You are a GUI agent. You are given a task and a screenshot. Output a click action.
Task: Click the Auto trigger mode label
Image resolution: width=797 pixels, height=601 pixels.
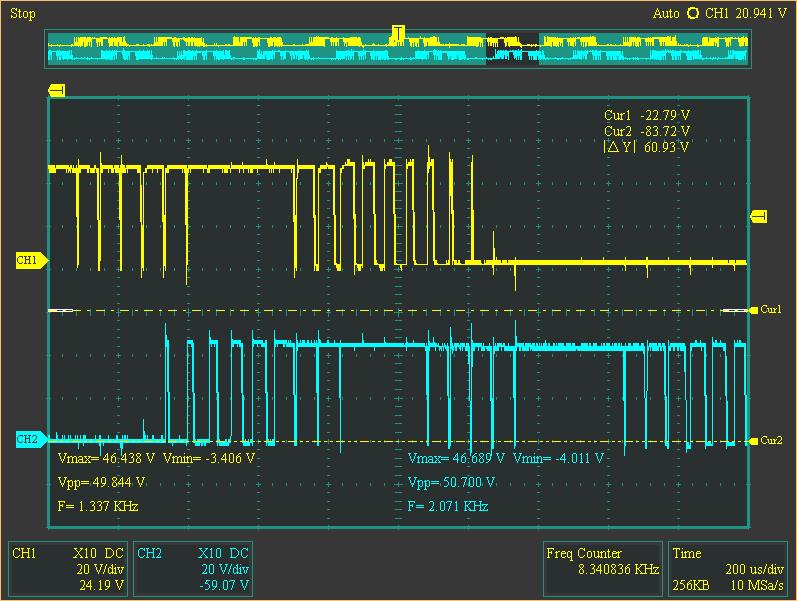tap(666, 13)
